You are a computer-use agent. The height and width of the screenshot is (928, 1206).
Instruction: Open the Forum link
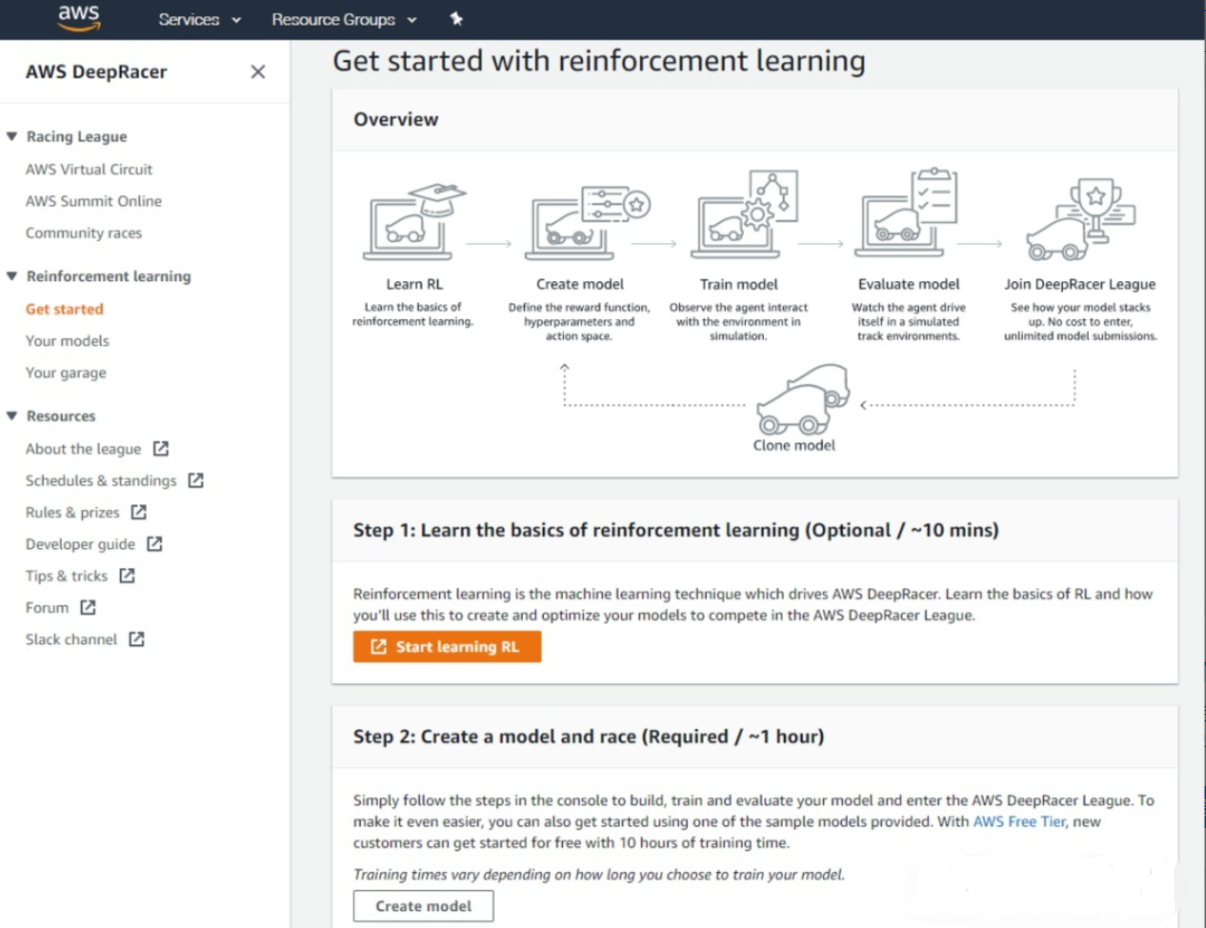[47, 608]
